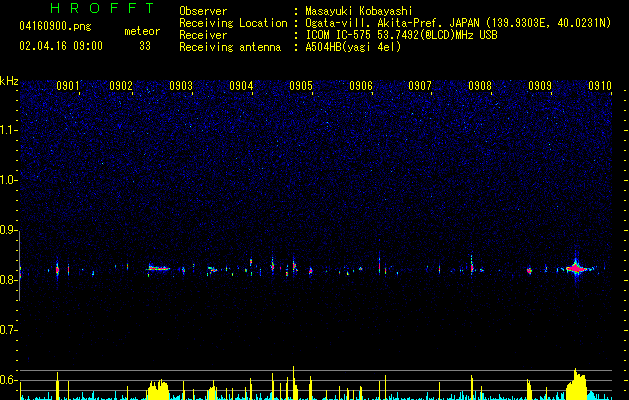Click the 0905 time marker
Viewport: 629px width, 400px height.
click(x=301, y=85)
